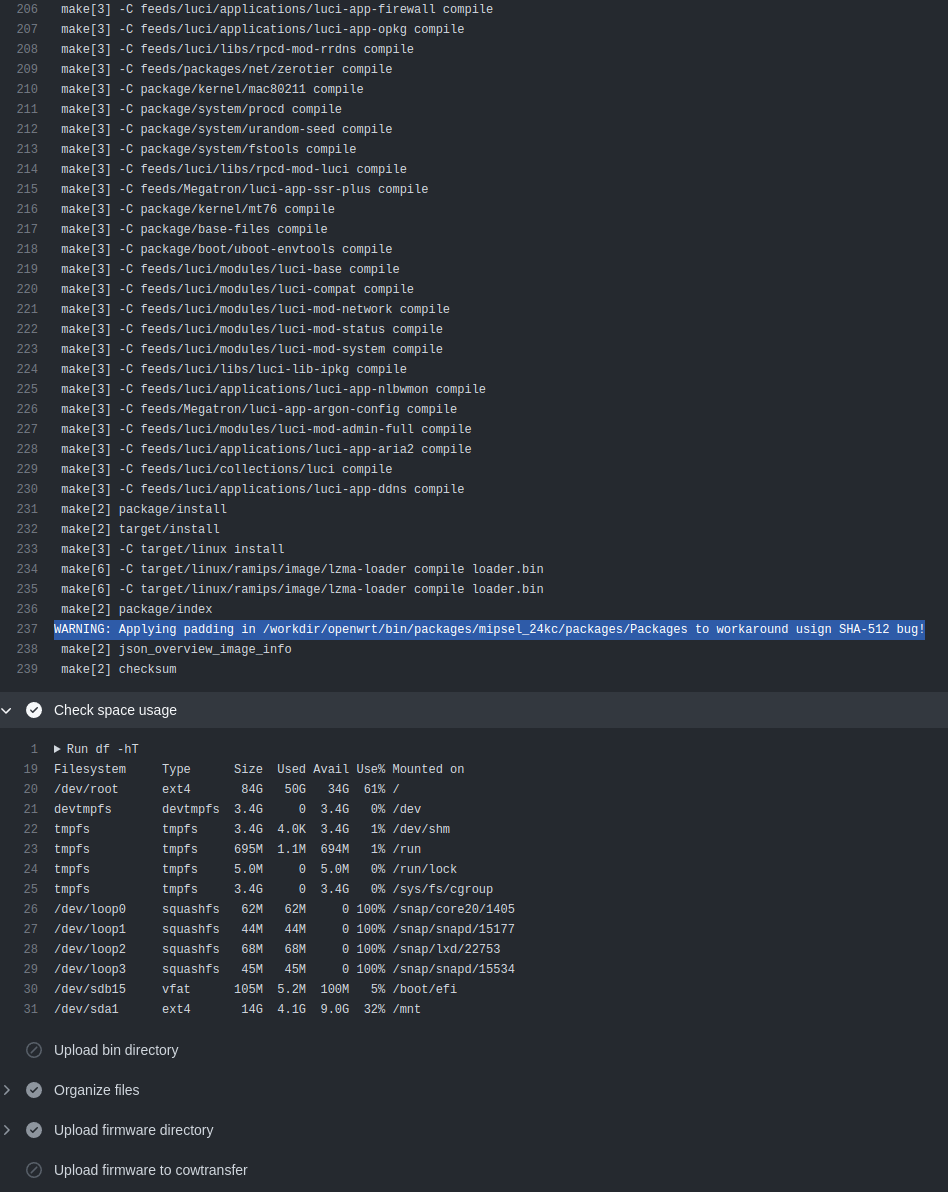Image resolution: width=948 pixels, height=1192 pixels.
Task: Click the df -hT command text
Action: pos(105,748)
